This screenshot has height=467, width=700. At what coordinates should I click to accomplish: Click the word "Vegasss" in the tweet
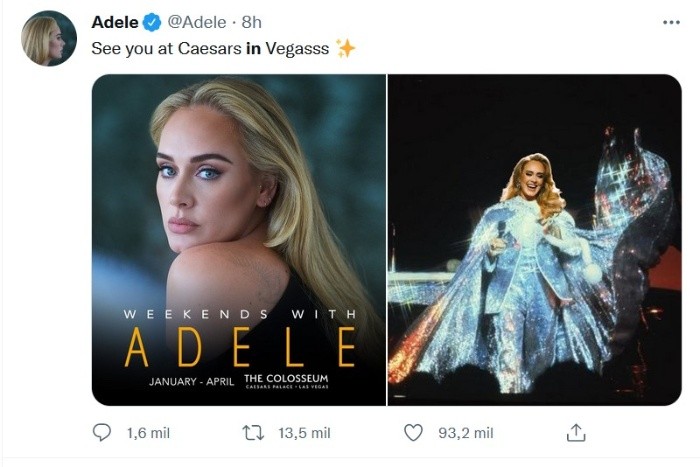pos(297,48)
